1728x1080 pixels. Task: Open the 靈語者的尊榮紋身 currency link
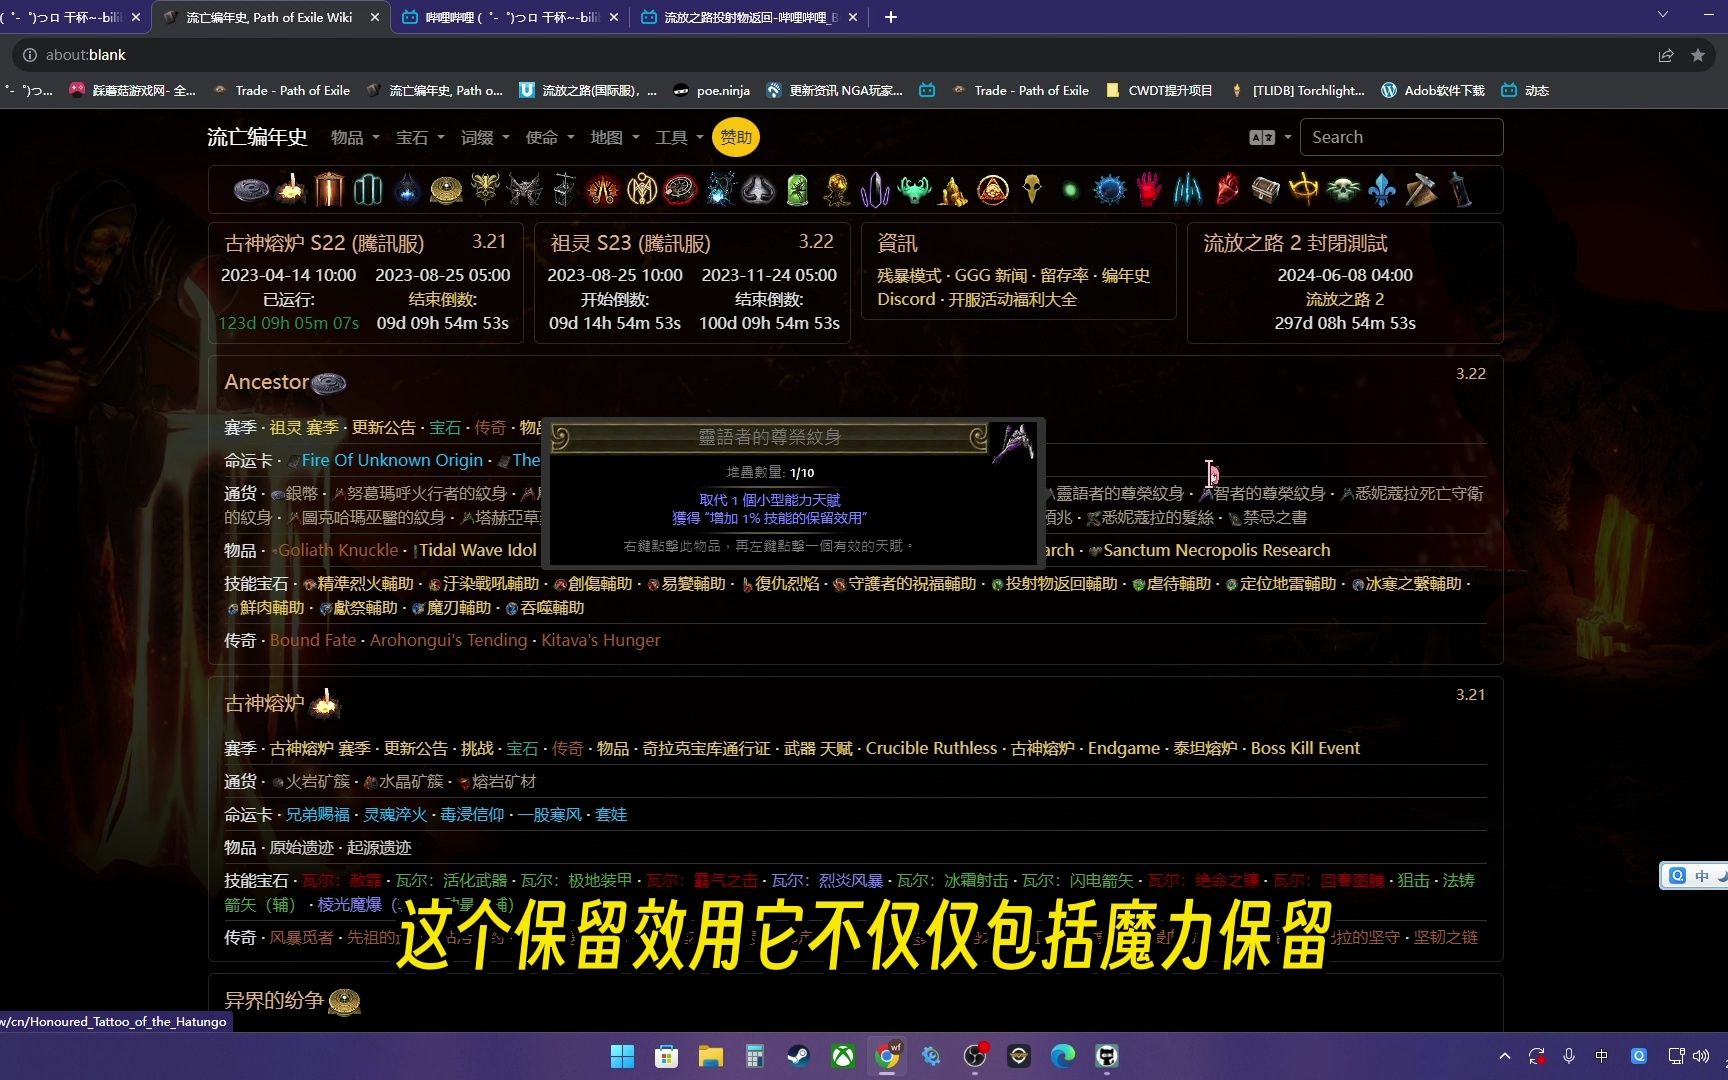pyautogui.click(x=1119, y=494)
